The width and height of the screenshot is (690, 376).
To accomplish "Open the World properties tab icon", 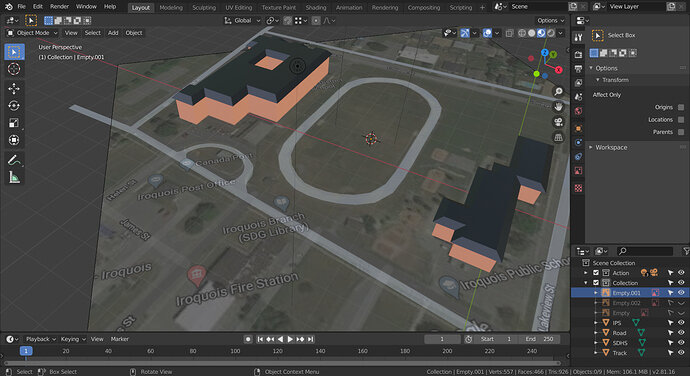I will 578,111.
